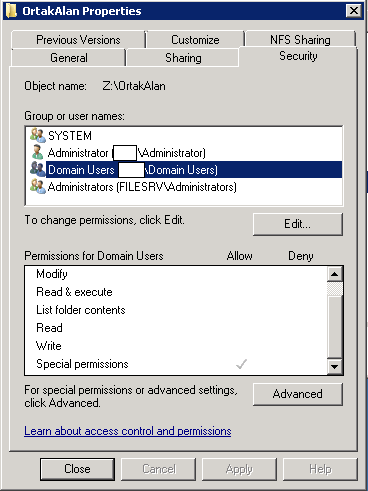Switch to the General tab
The width and height of the screenshot is (368, 491).
[x=69, y=58]
